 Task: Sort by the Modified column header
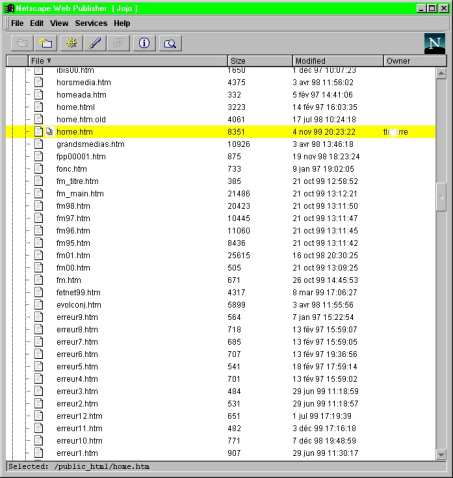tap(338, 61)
